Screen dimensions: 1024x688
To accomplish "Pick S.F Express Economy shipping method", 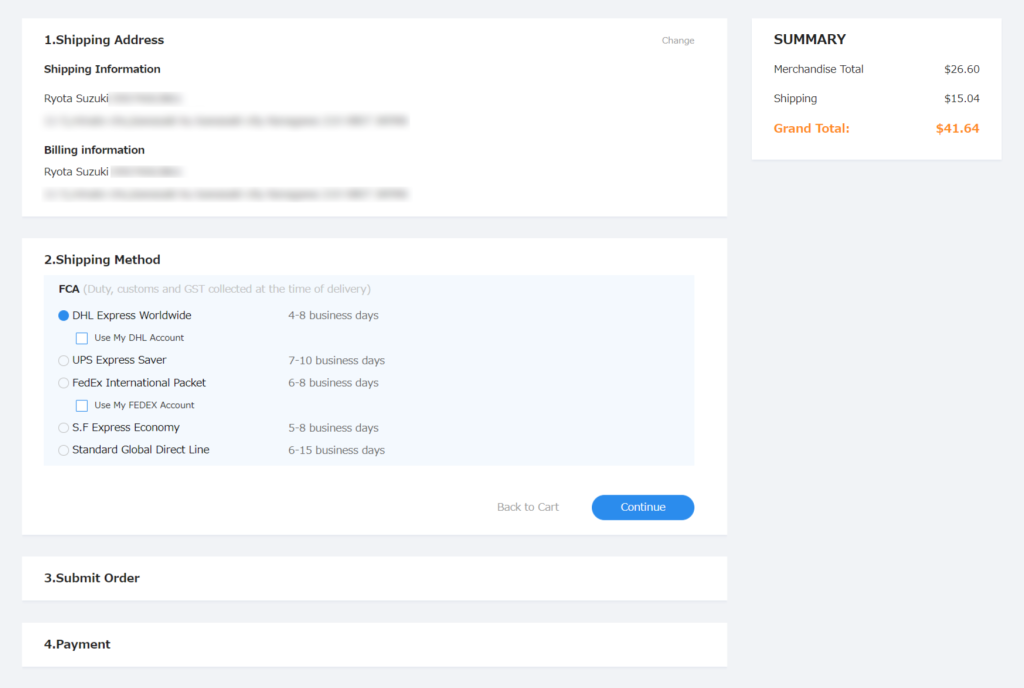I will 64,428.
